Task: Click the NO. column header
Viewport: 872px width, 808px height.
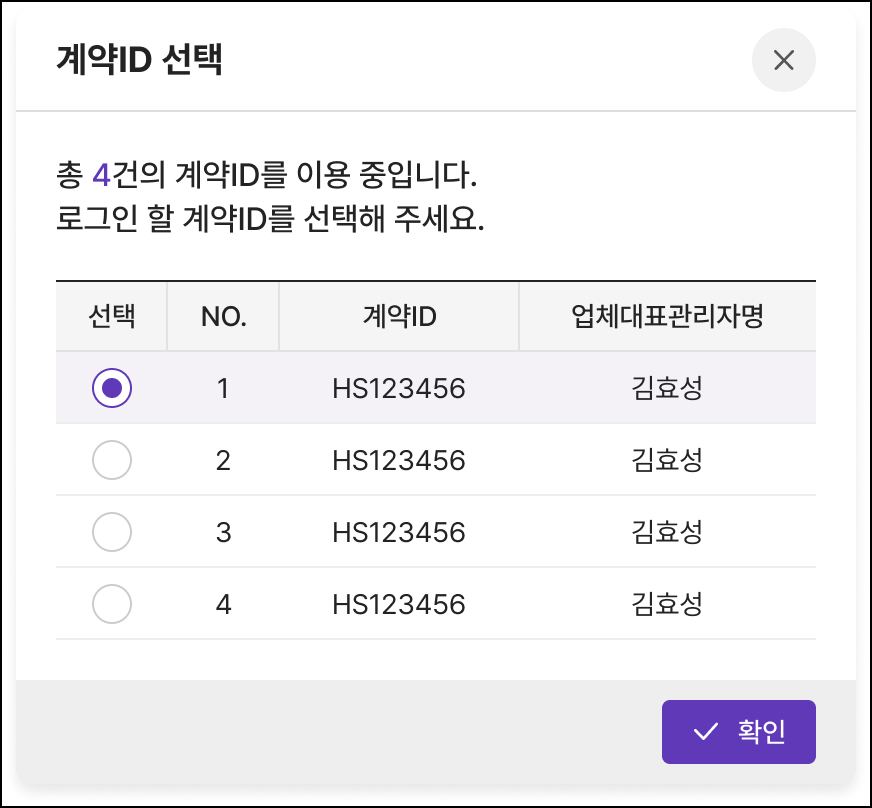Action: pos(224,316)
